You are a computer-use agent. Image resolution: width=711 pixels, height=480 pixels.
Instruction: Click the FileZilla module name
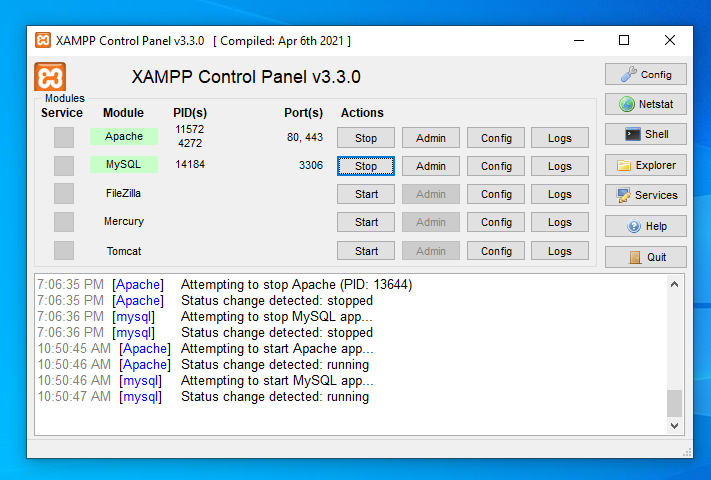click(x=123, y=193)
